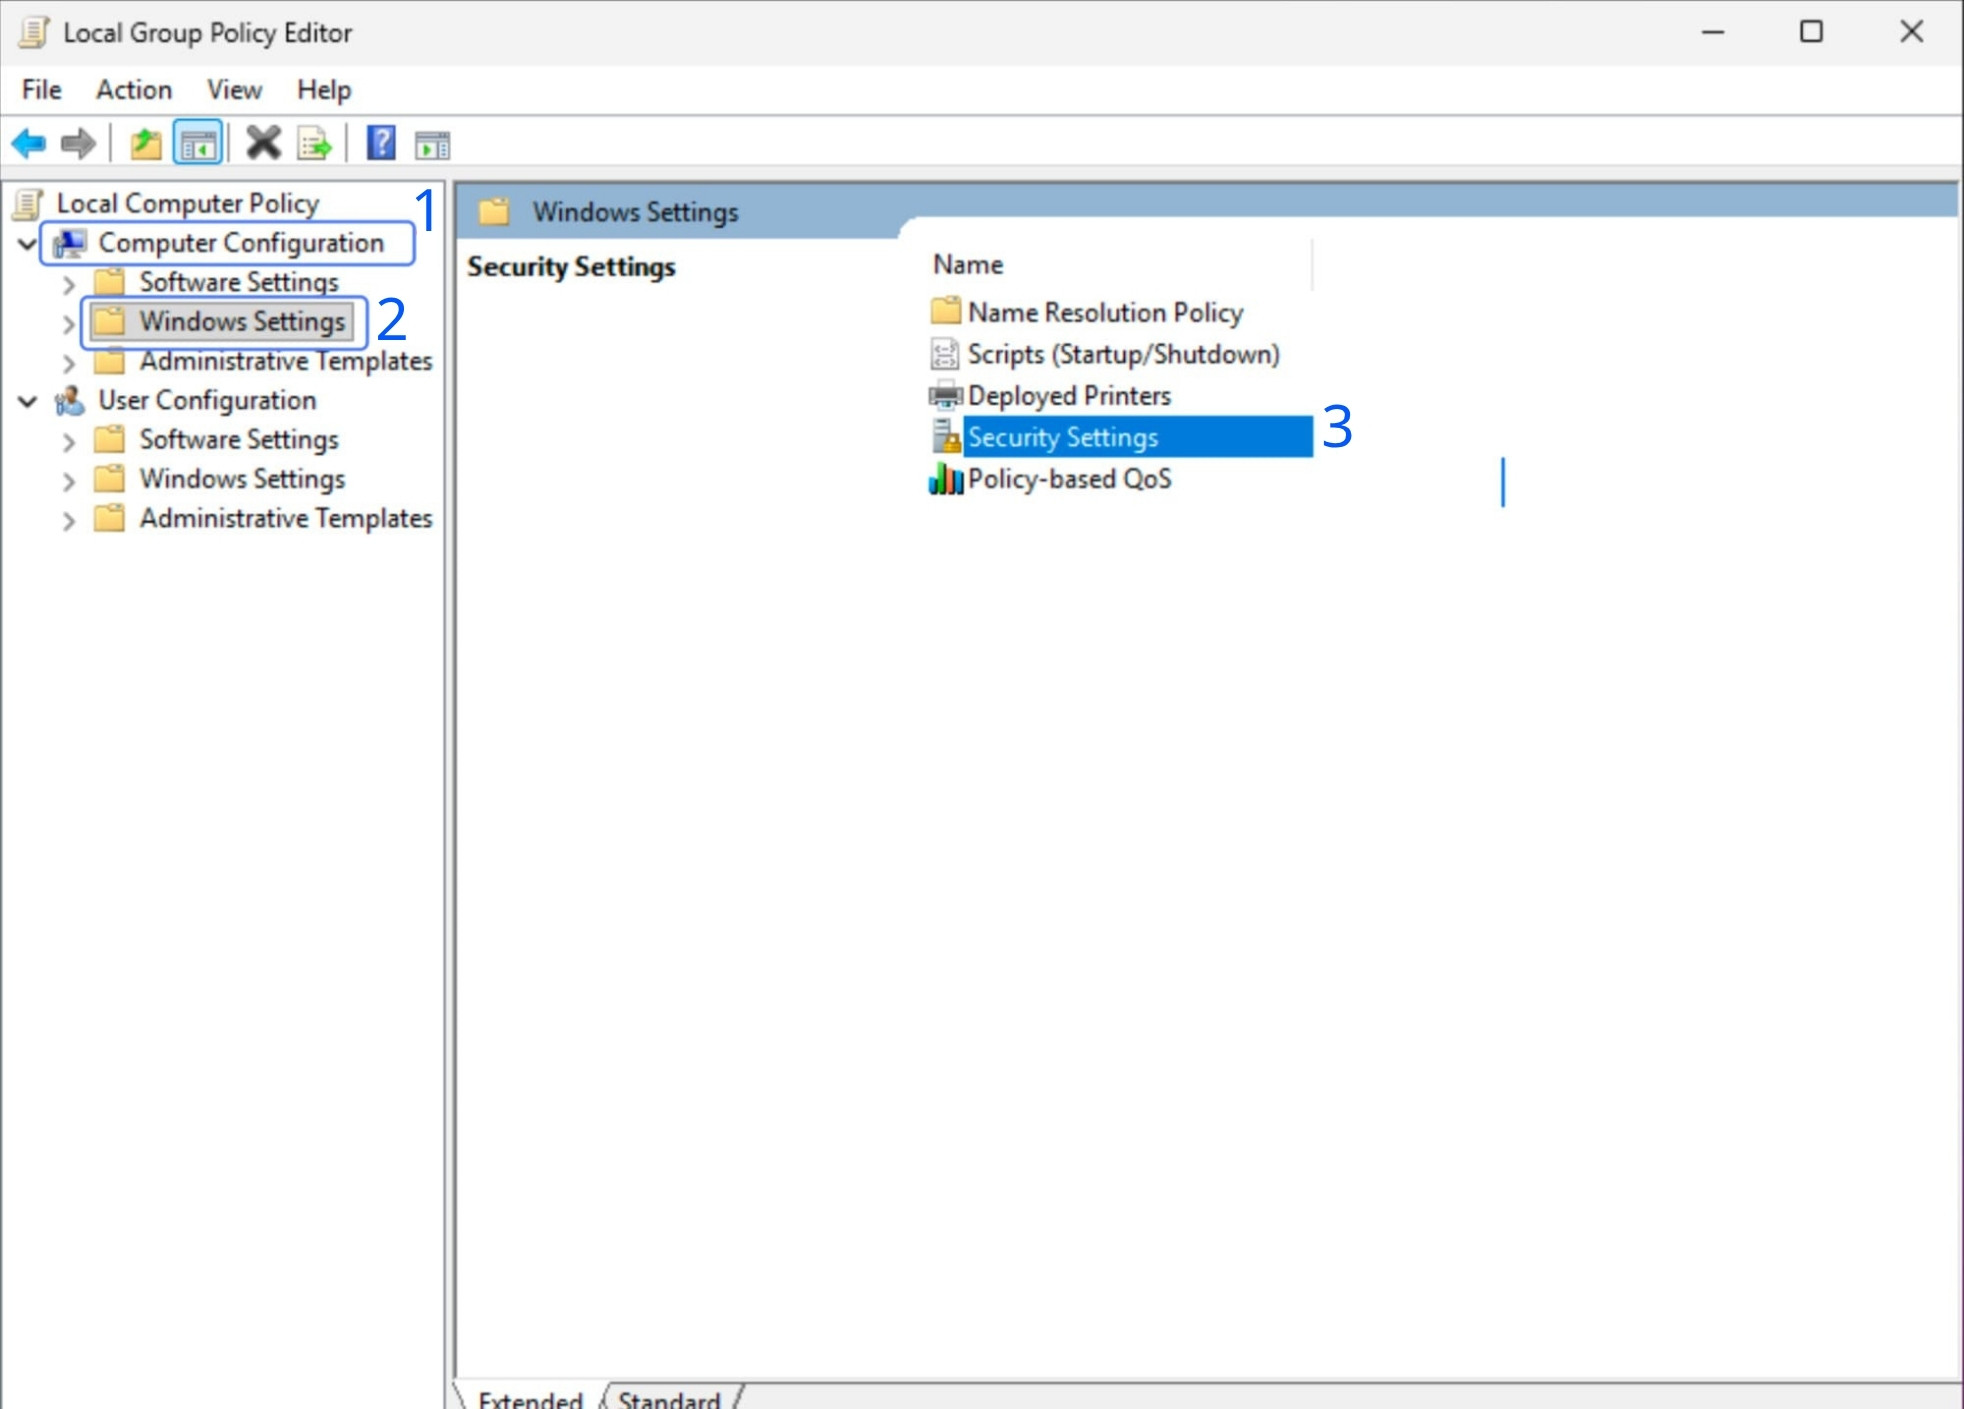Open the Action menu
The width and height of the screenshot is (1964, 1409).
pos(133,90)
